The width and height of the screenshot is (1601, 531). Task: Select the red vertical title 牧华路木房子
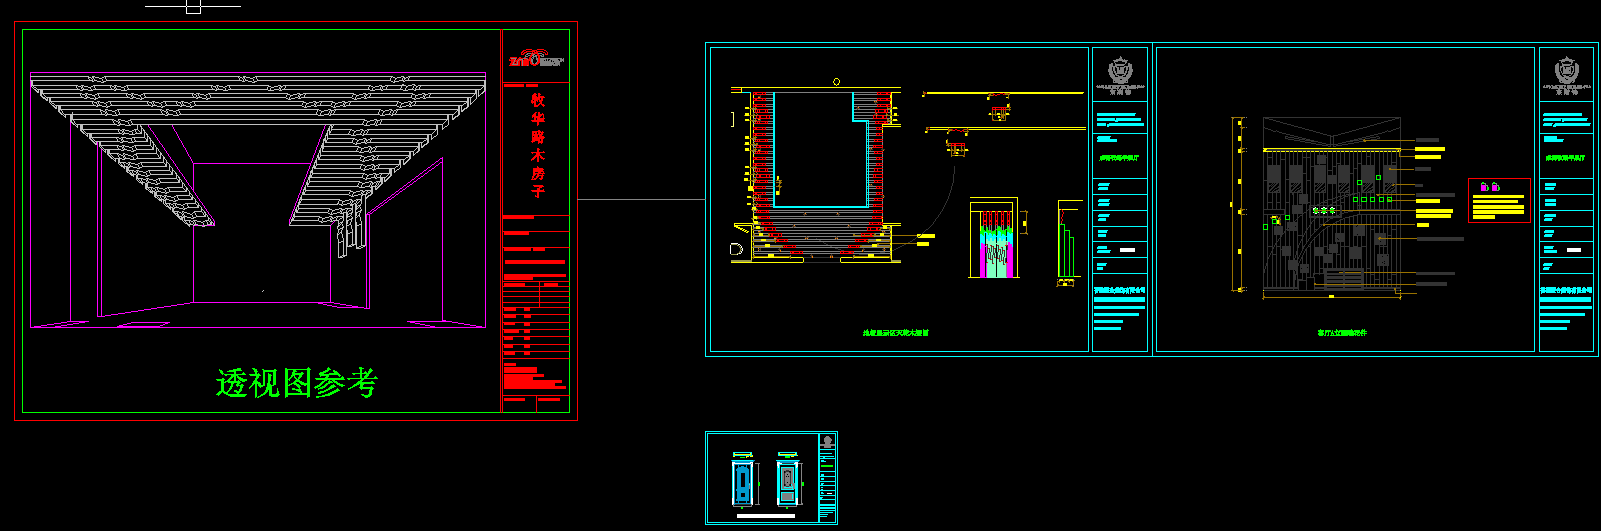(x=538, y=145)
